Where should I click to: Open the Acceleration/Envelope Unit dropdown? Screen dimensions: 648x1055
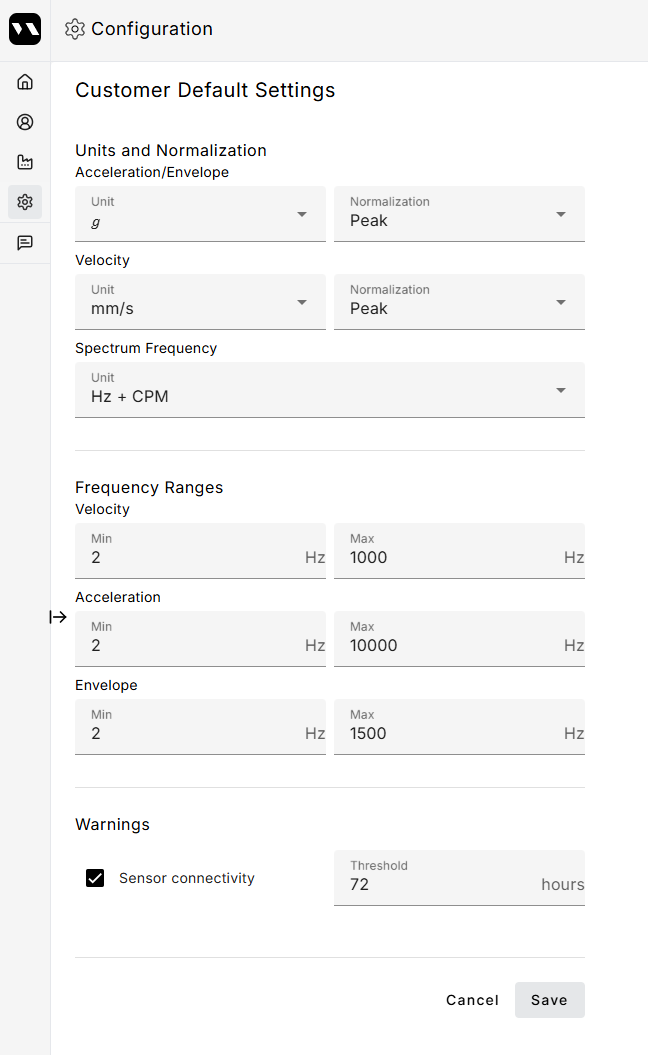pos(200,214)
